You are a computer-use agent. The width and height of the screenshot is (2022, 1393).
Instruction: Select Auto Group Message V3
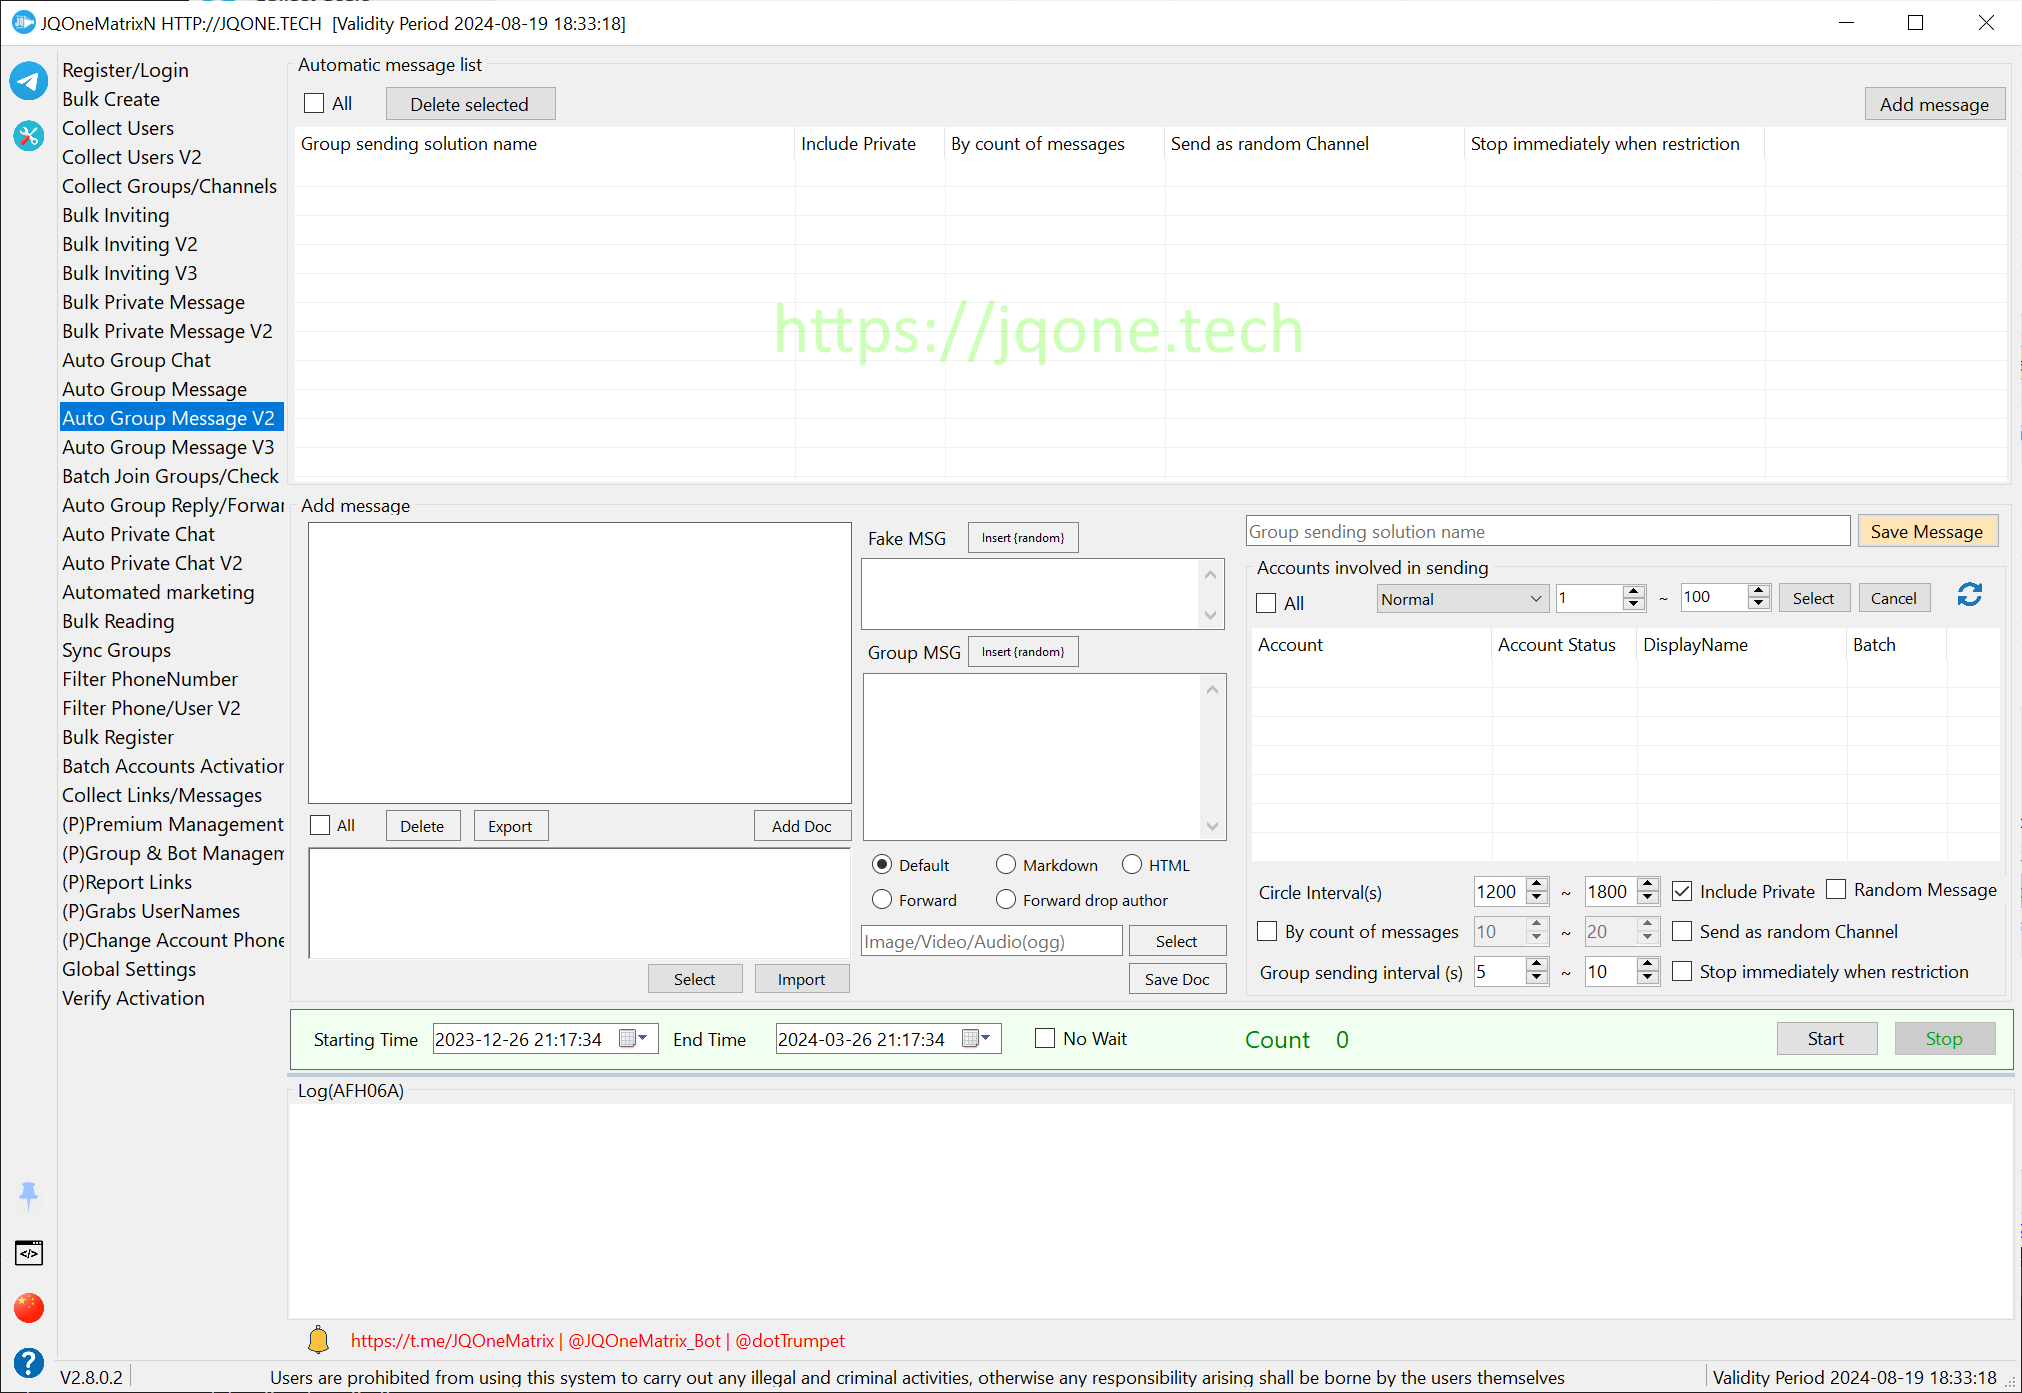coord(168,447)
